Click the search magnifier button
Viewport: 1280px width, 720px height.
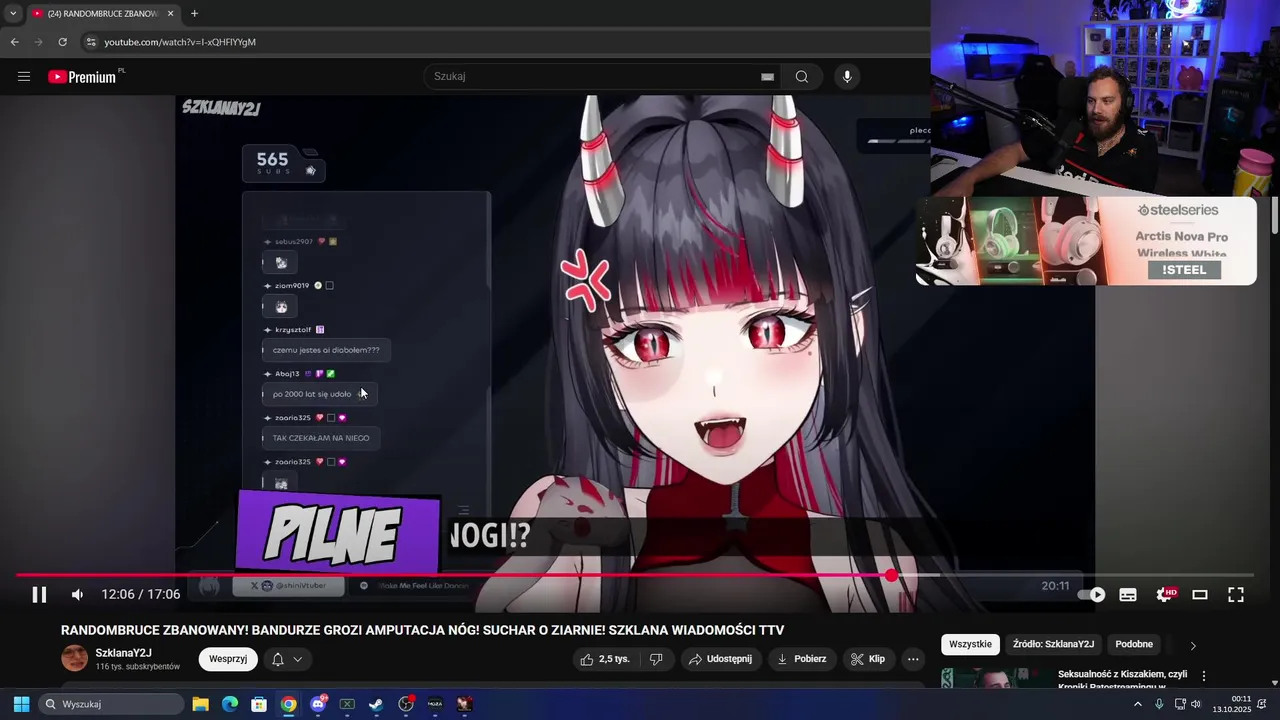click(x=802, y=77)
